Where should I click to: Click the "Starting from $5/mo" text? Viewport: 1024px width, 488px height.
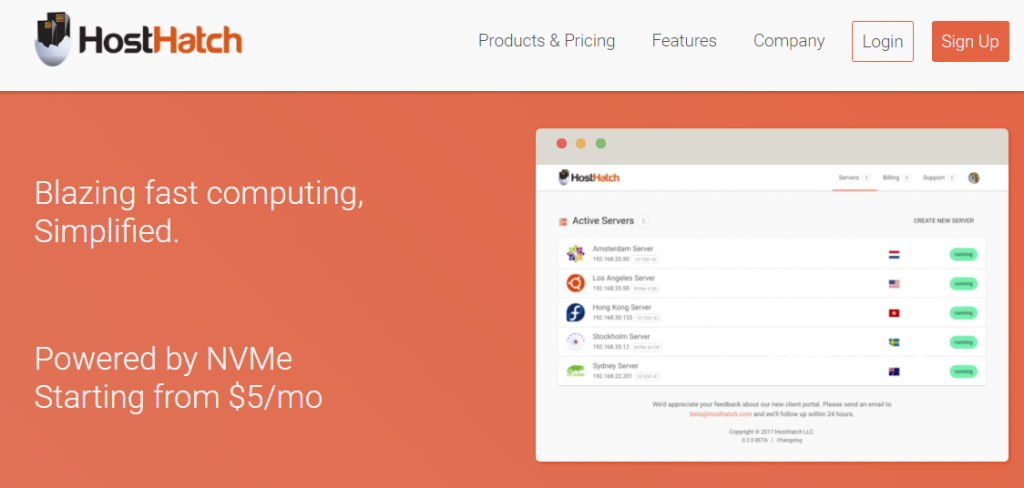pyautogui.click(x=178, y=397)
